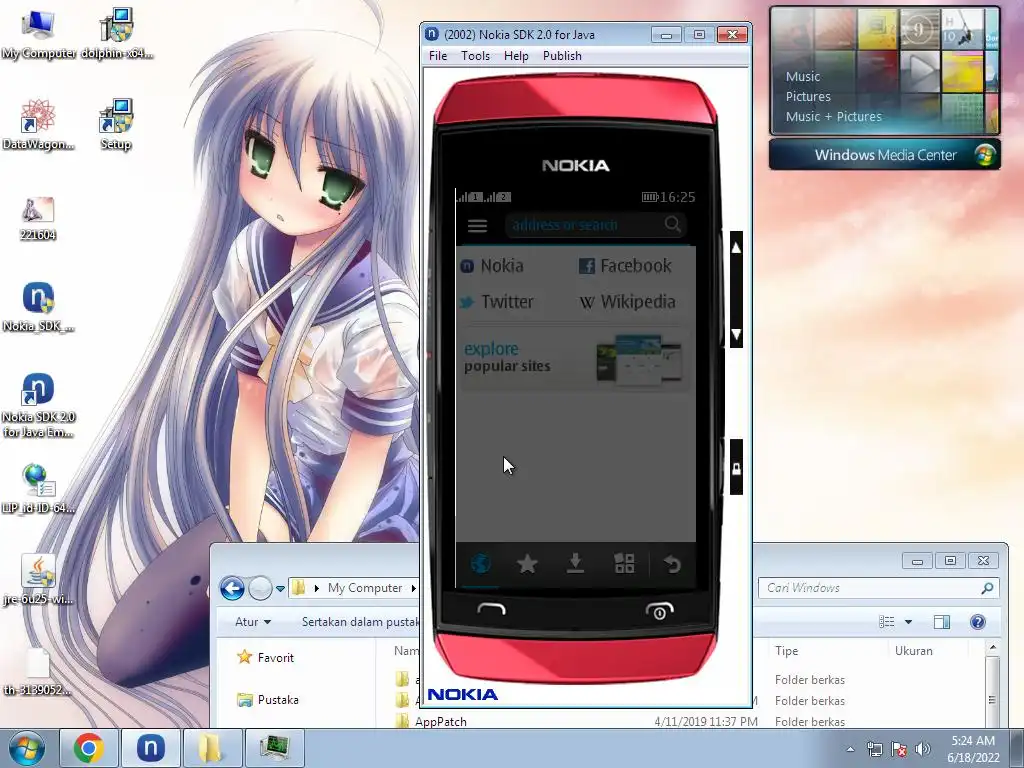Select the Setup desktop shortcut
The width and height of the screenshot is (1024, 768).
(x=116, y=125)
